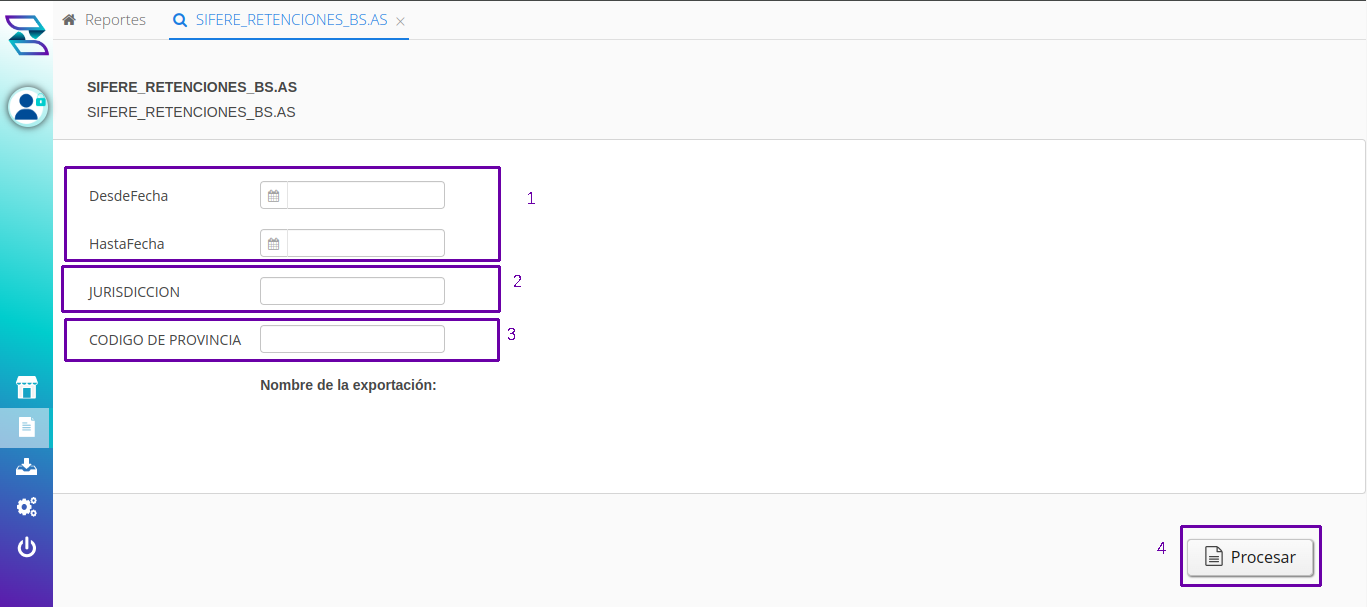Click the CODIGO DE PROVINCIA input field
The image size is (1367, 607).
point(352,339)
